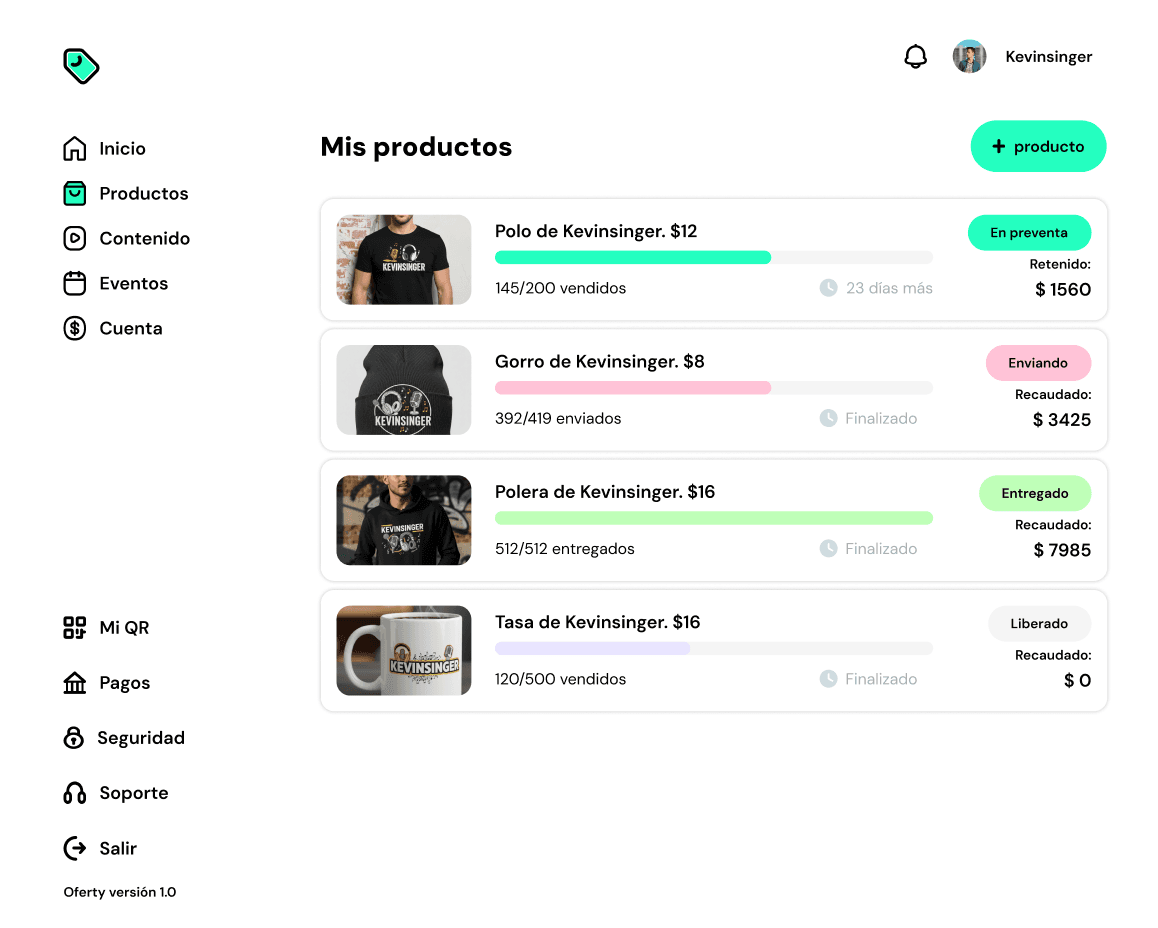
Task: Click the Oferty tag logo
Action: (x=80, y=66)
